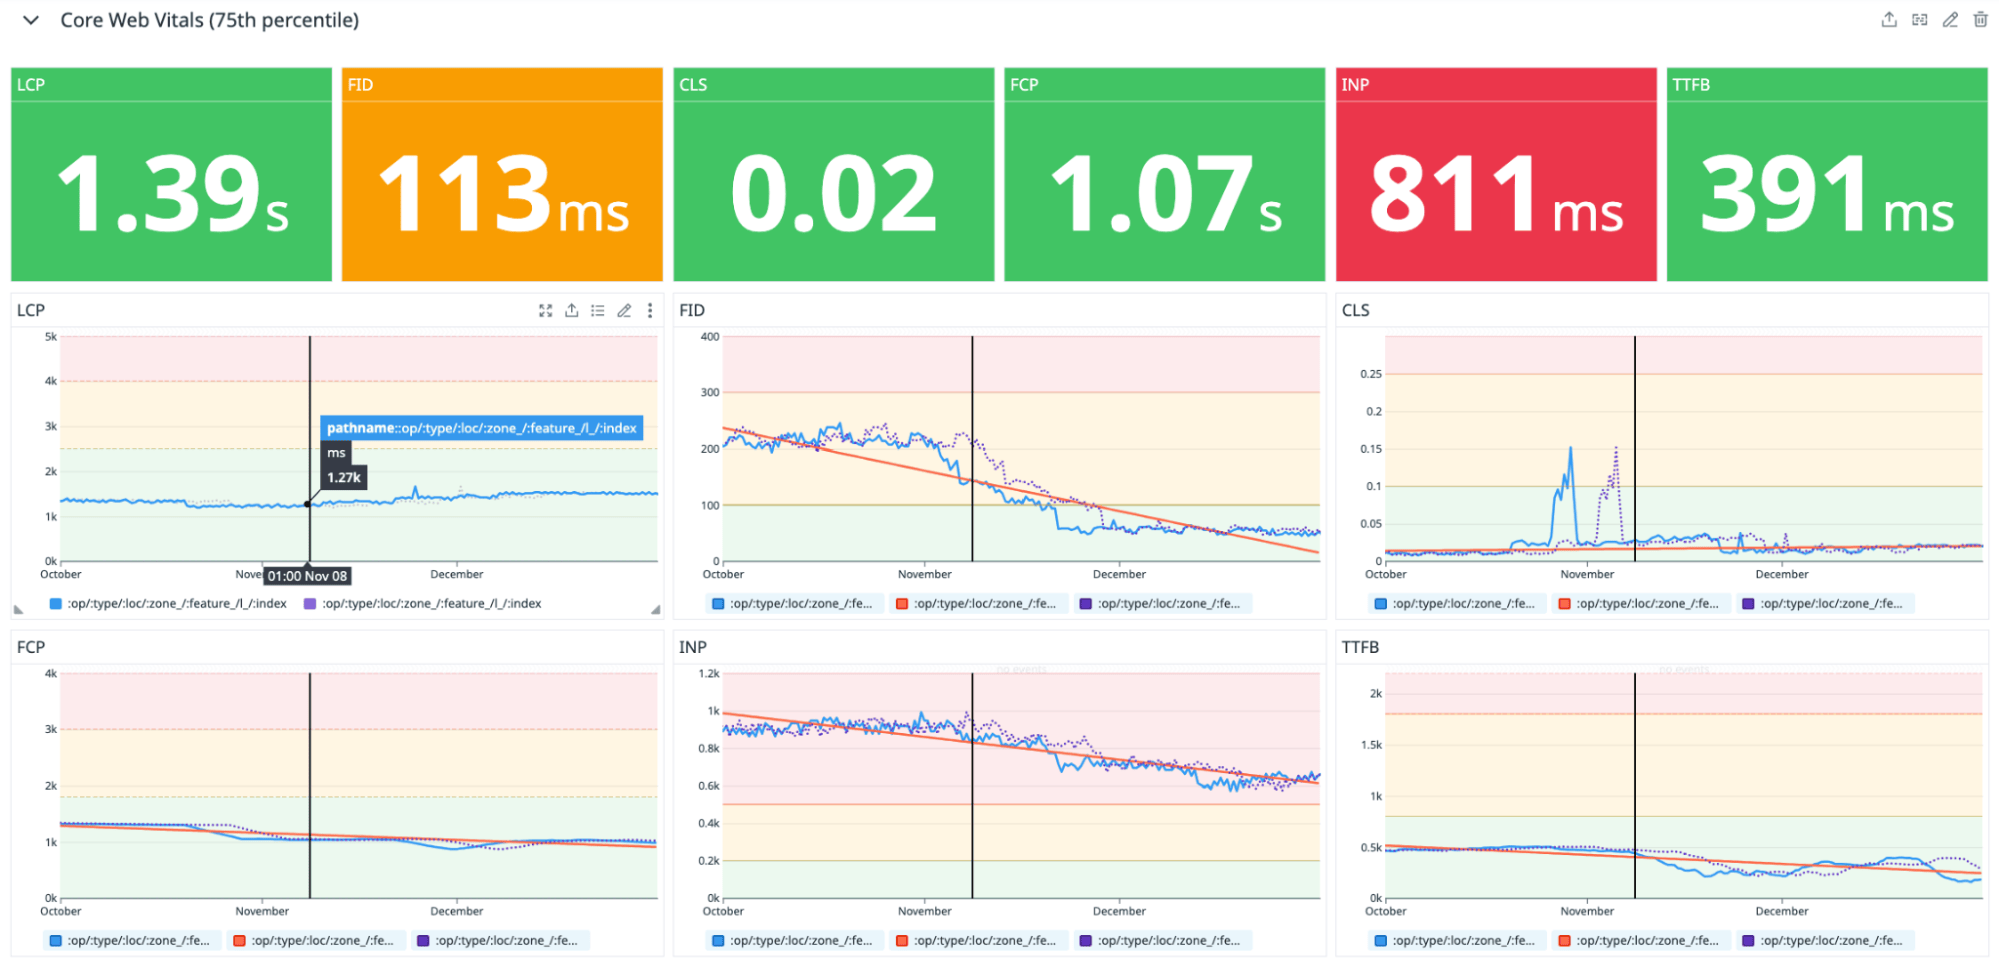Delete the Core Web Vitals dashboard

1980,19
